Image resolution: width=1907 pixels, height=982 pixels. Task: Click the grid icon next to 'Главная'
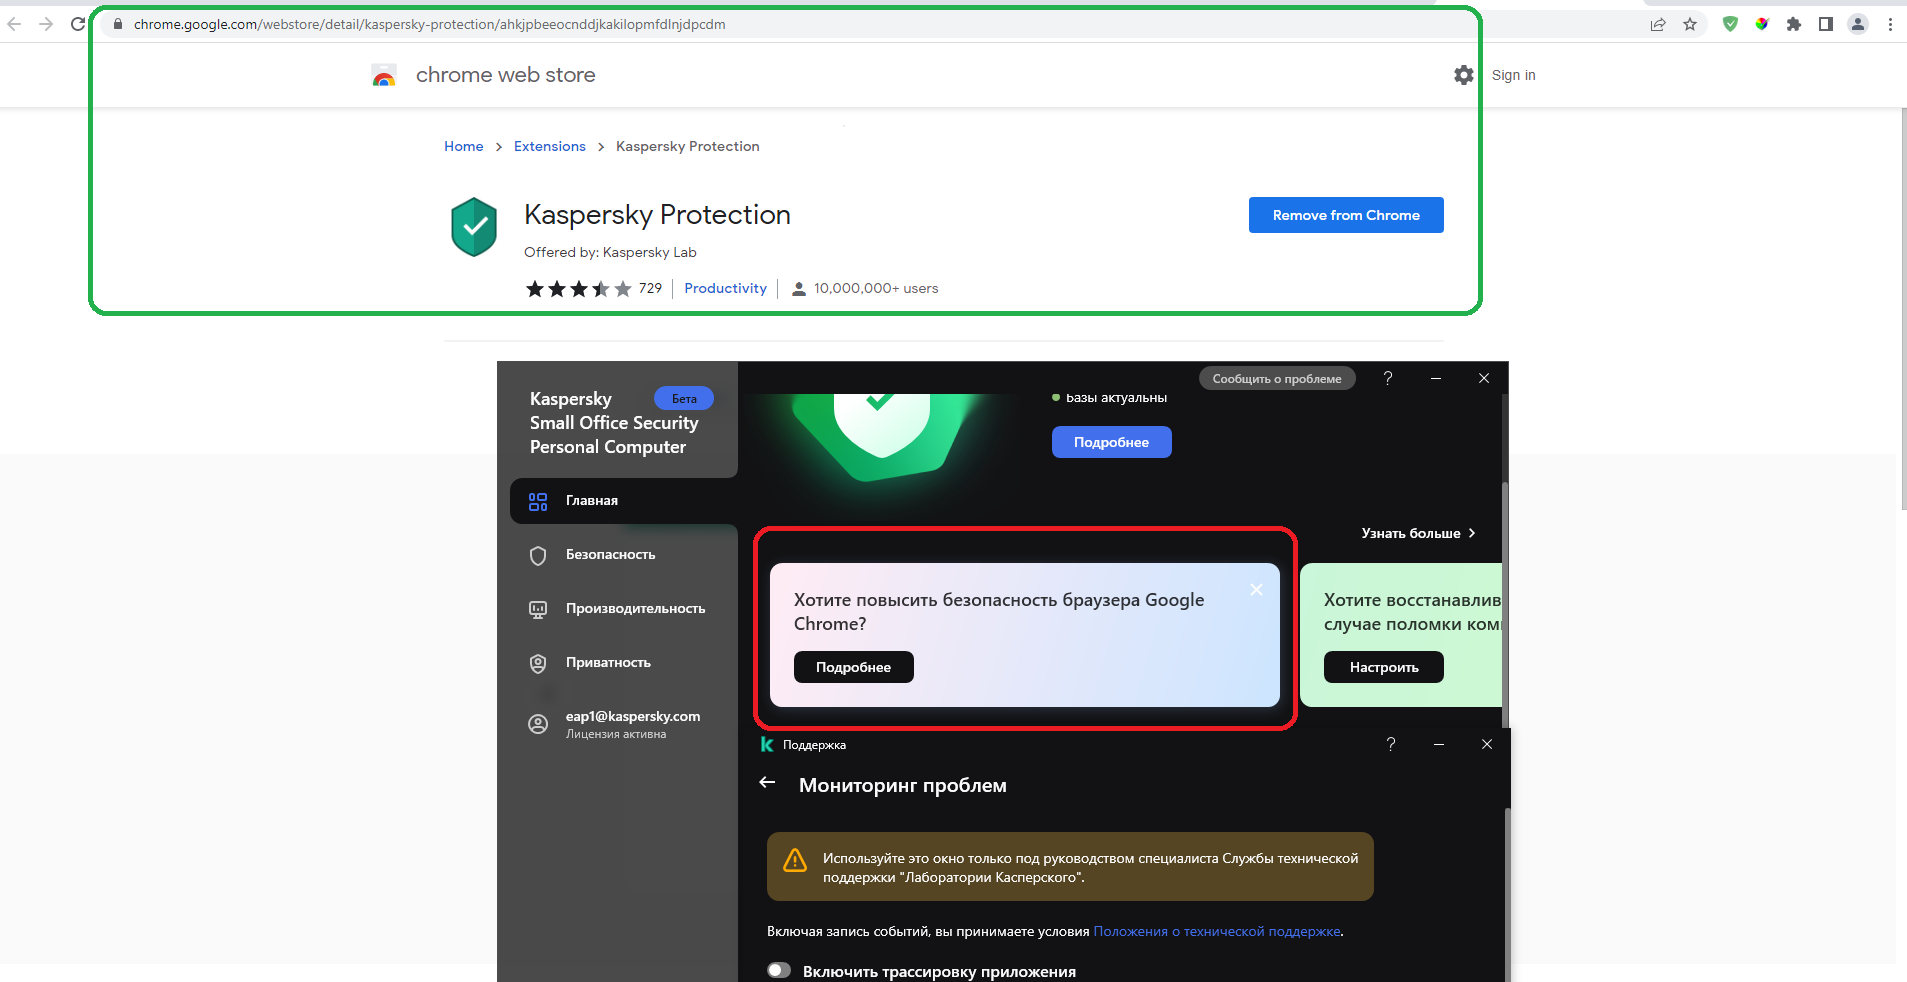(x=538, y=501)
